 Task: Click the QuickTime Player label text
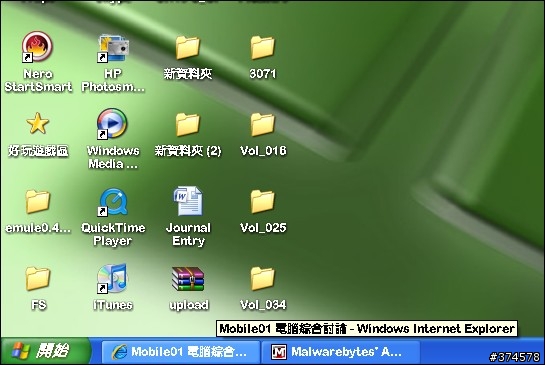113,234
